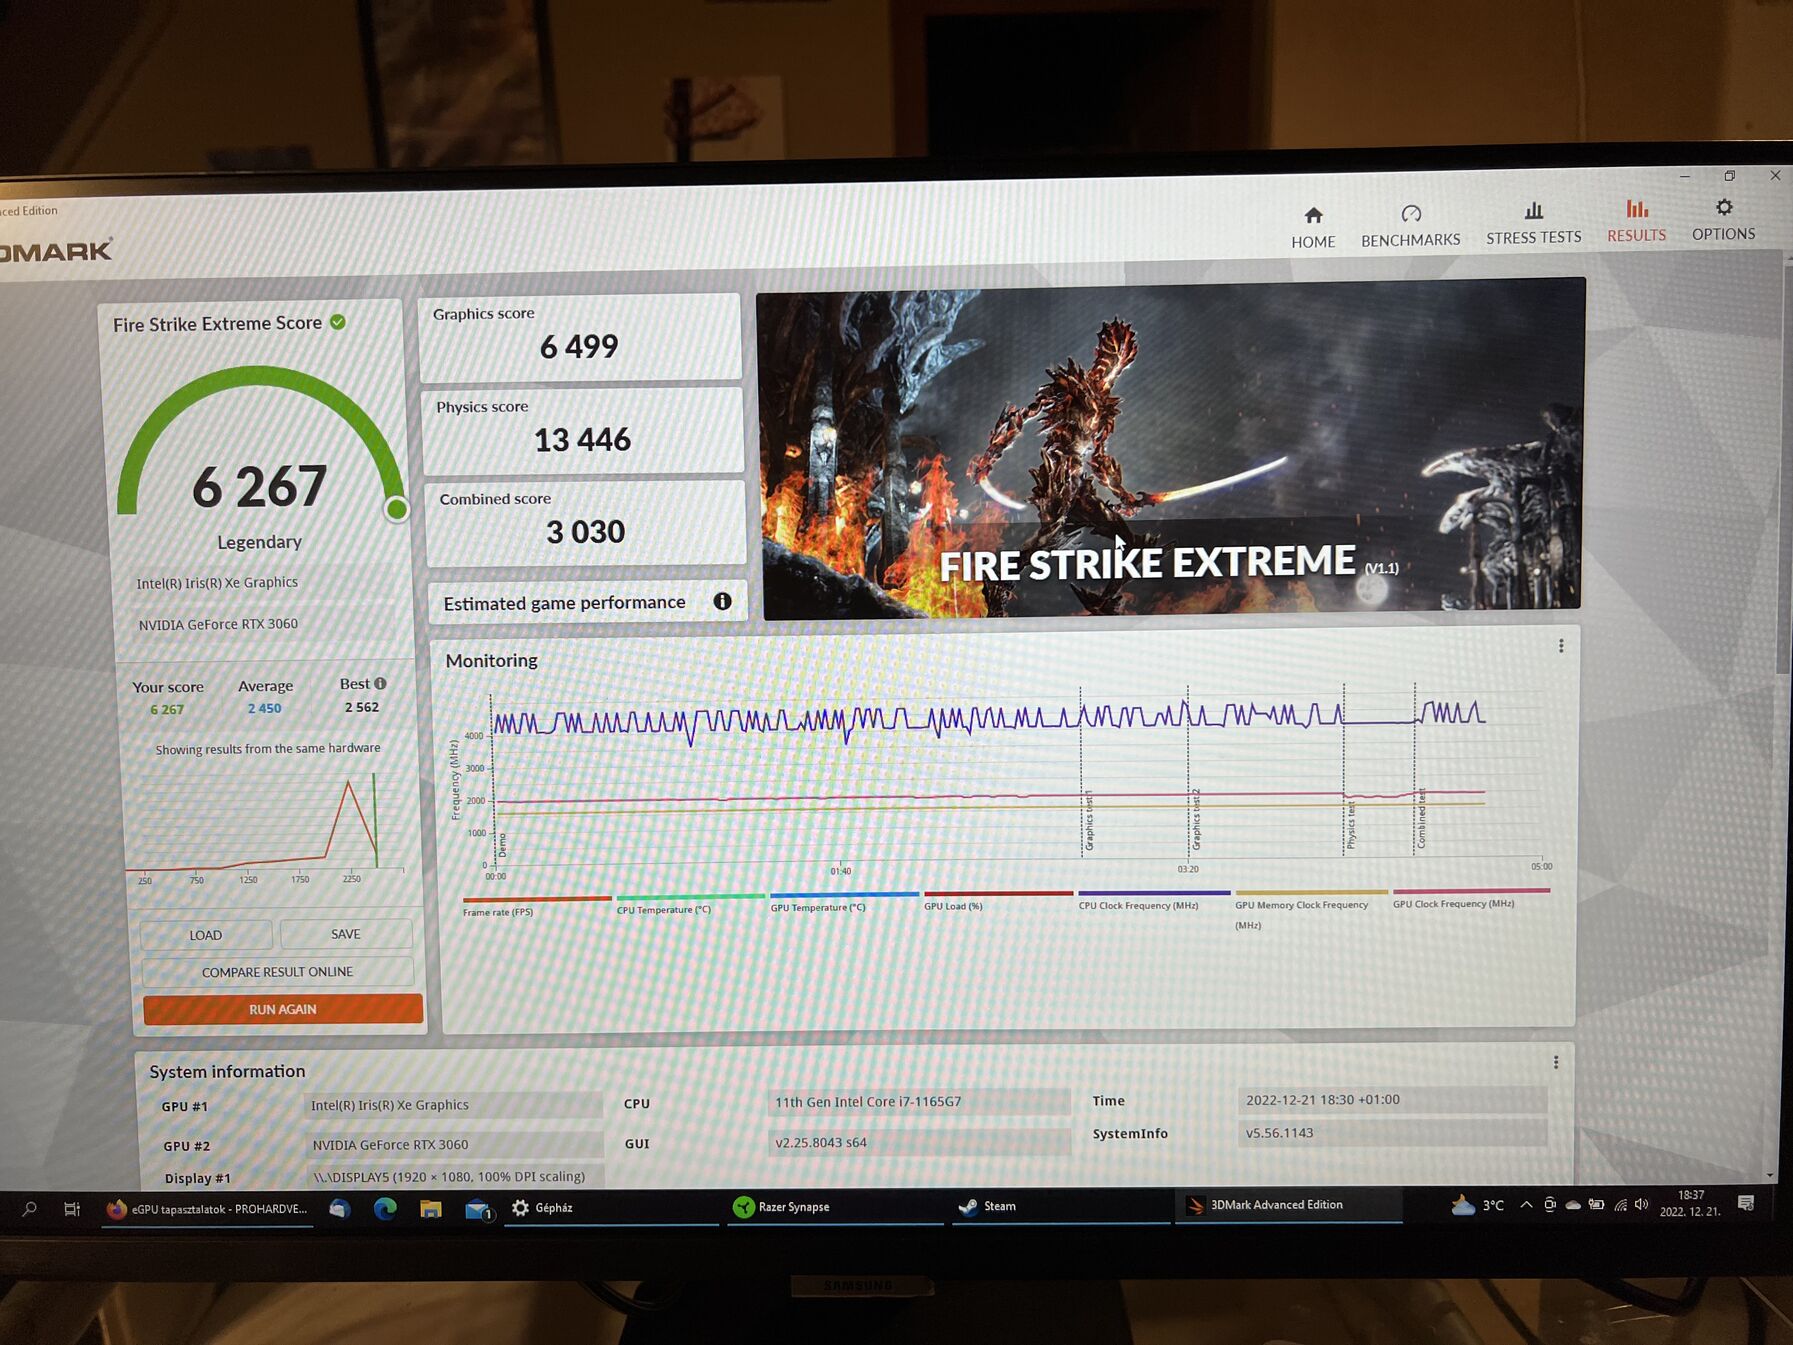Click the weather 3°C tray widget
The image size is (1793, 1345).
click(1478, 1205)
